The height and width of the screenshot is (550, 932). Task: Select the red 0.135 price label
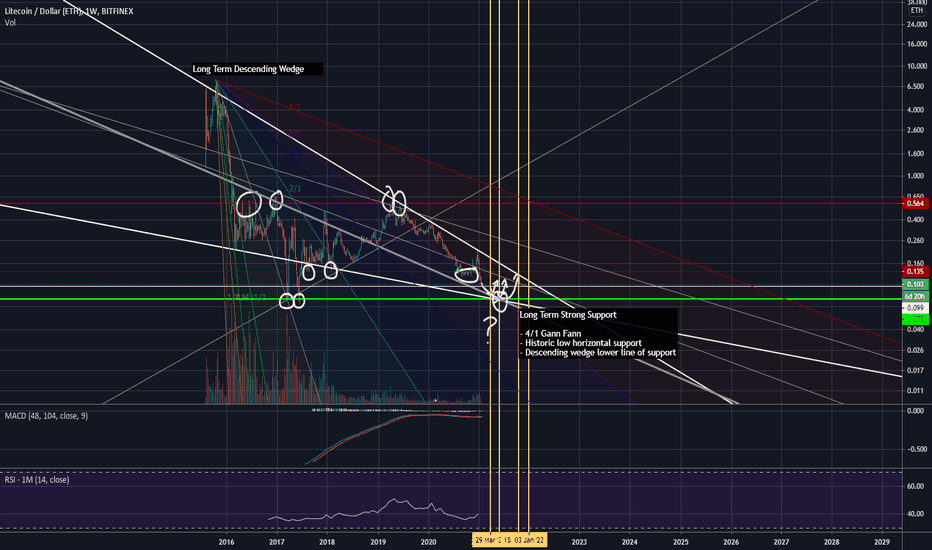click(x=915, y=272)
